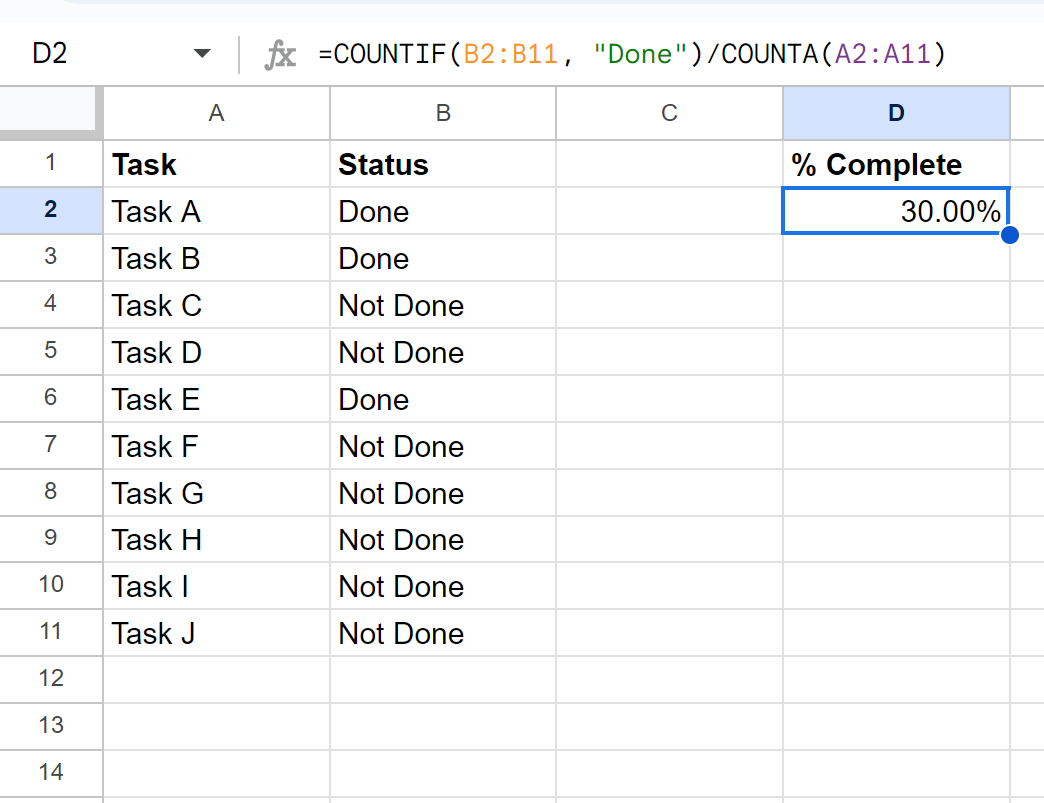The width and height of the screenshot is (1044, 803).
Task: Select column D header
Action: [x=896, y=113]
